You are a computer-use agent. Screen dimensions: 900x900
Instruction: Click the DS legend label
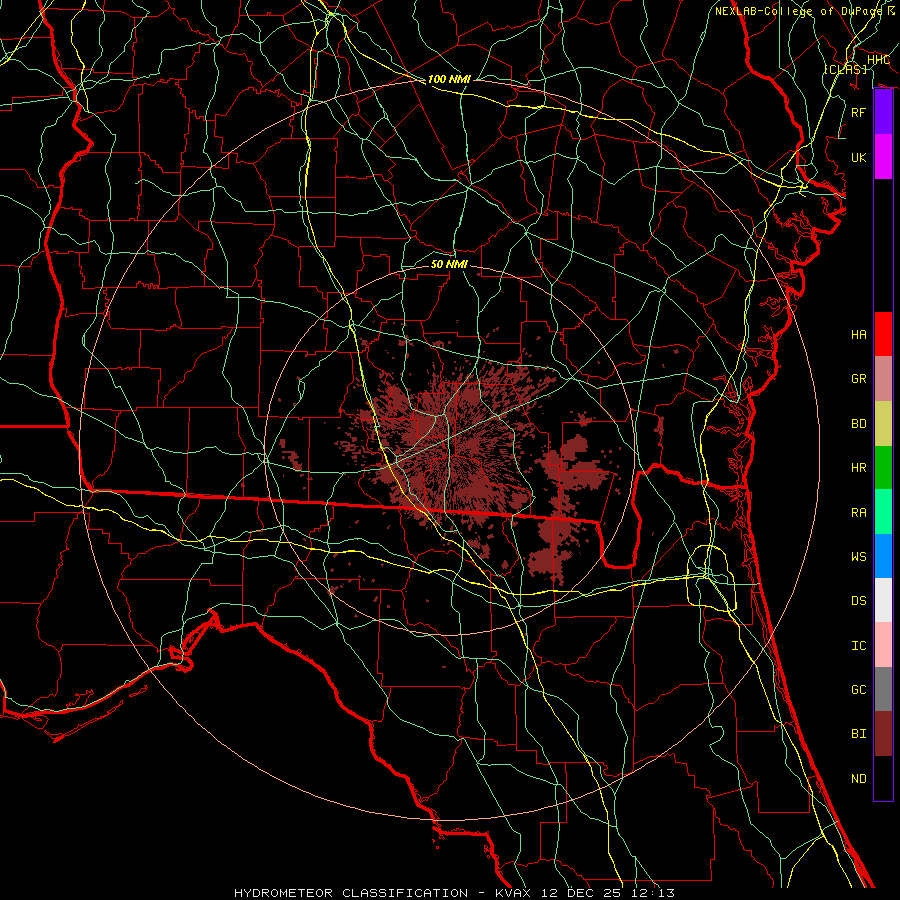pyautogui.click(x=859, y=601)
